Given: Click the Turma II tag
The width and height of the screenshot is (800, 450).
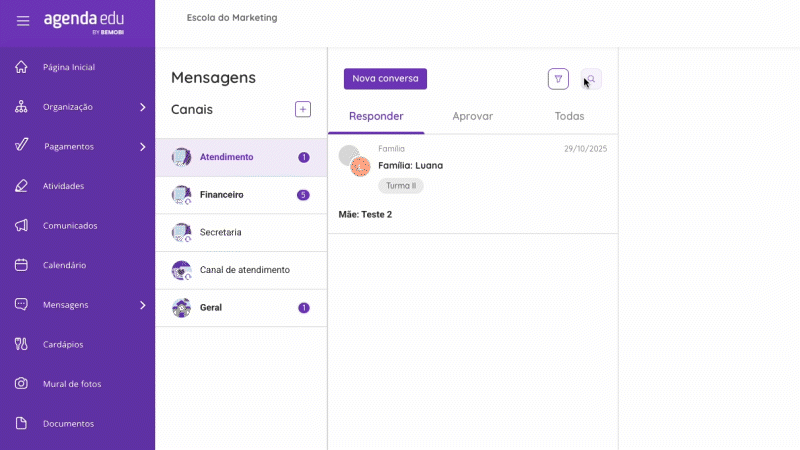Looking at the screenshot, I should click(x=401, y=186).
